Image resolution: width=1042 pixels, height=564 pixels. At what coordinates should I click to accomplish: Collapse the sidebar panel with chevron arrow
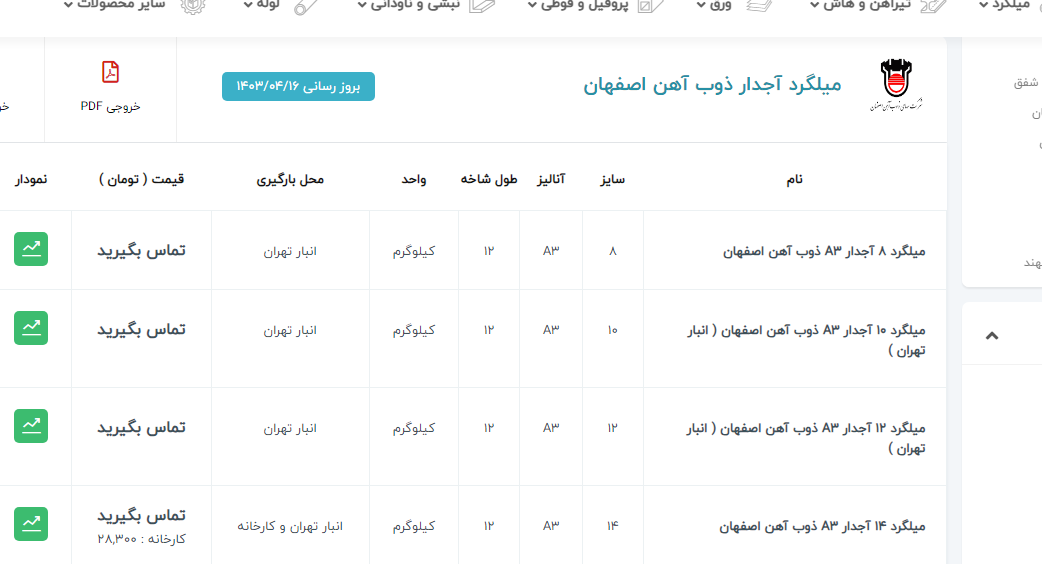coord(991,336)
